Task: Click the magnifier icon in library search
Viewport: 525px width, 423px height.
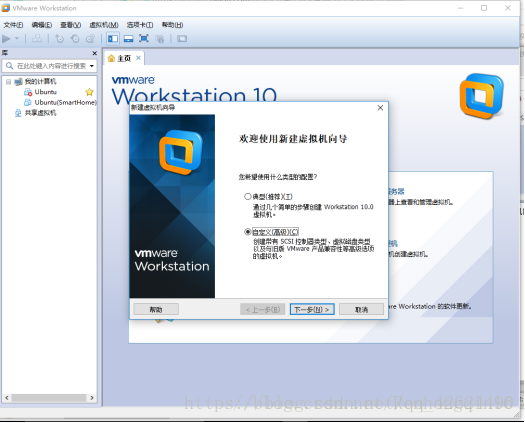Action: [9, 66]
